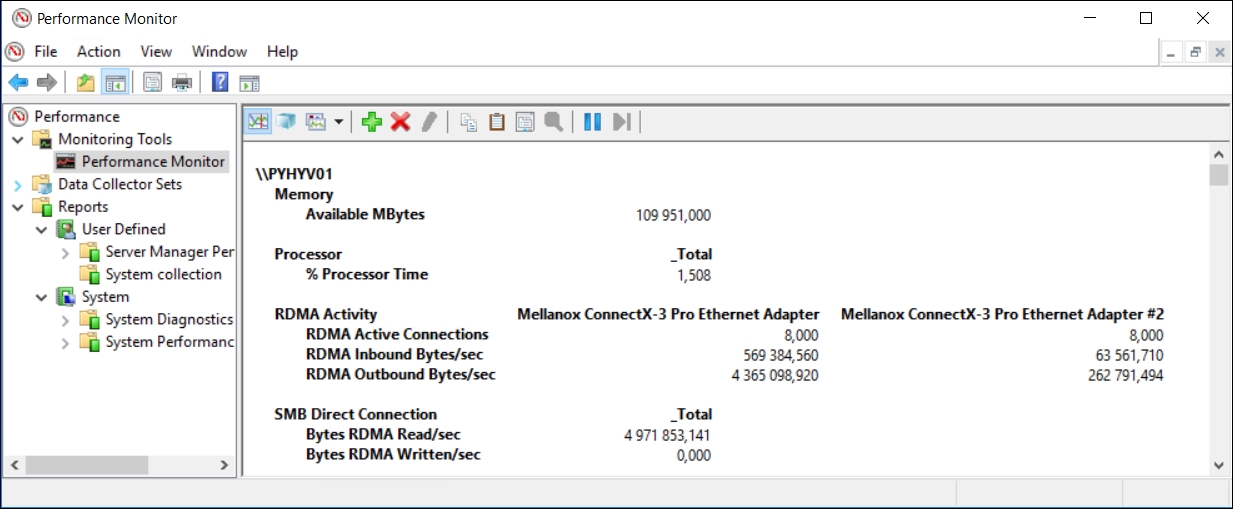Expand the Data Collector Sets node
The width and height of the screenshot is (1233, 509).
click(18, 185)
